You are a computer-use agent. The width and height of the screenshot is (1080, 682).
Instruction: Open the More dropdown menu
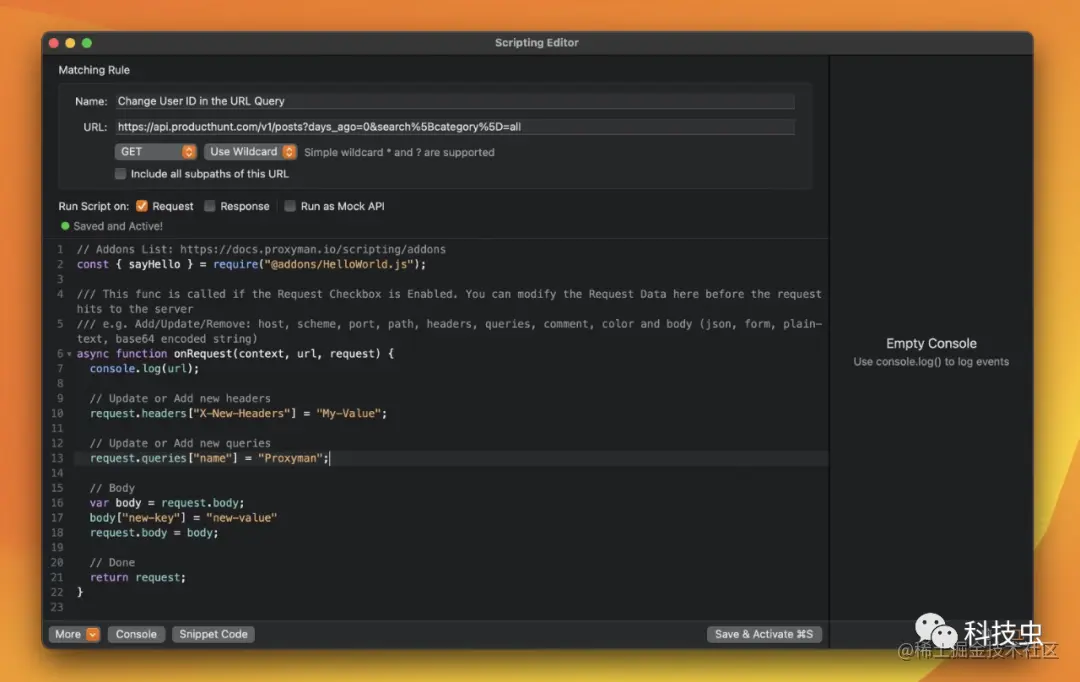tap(74, 634)
